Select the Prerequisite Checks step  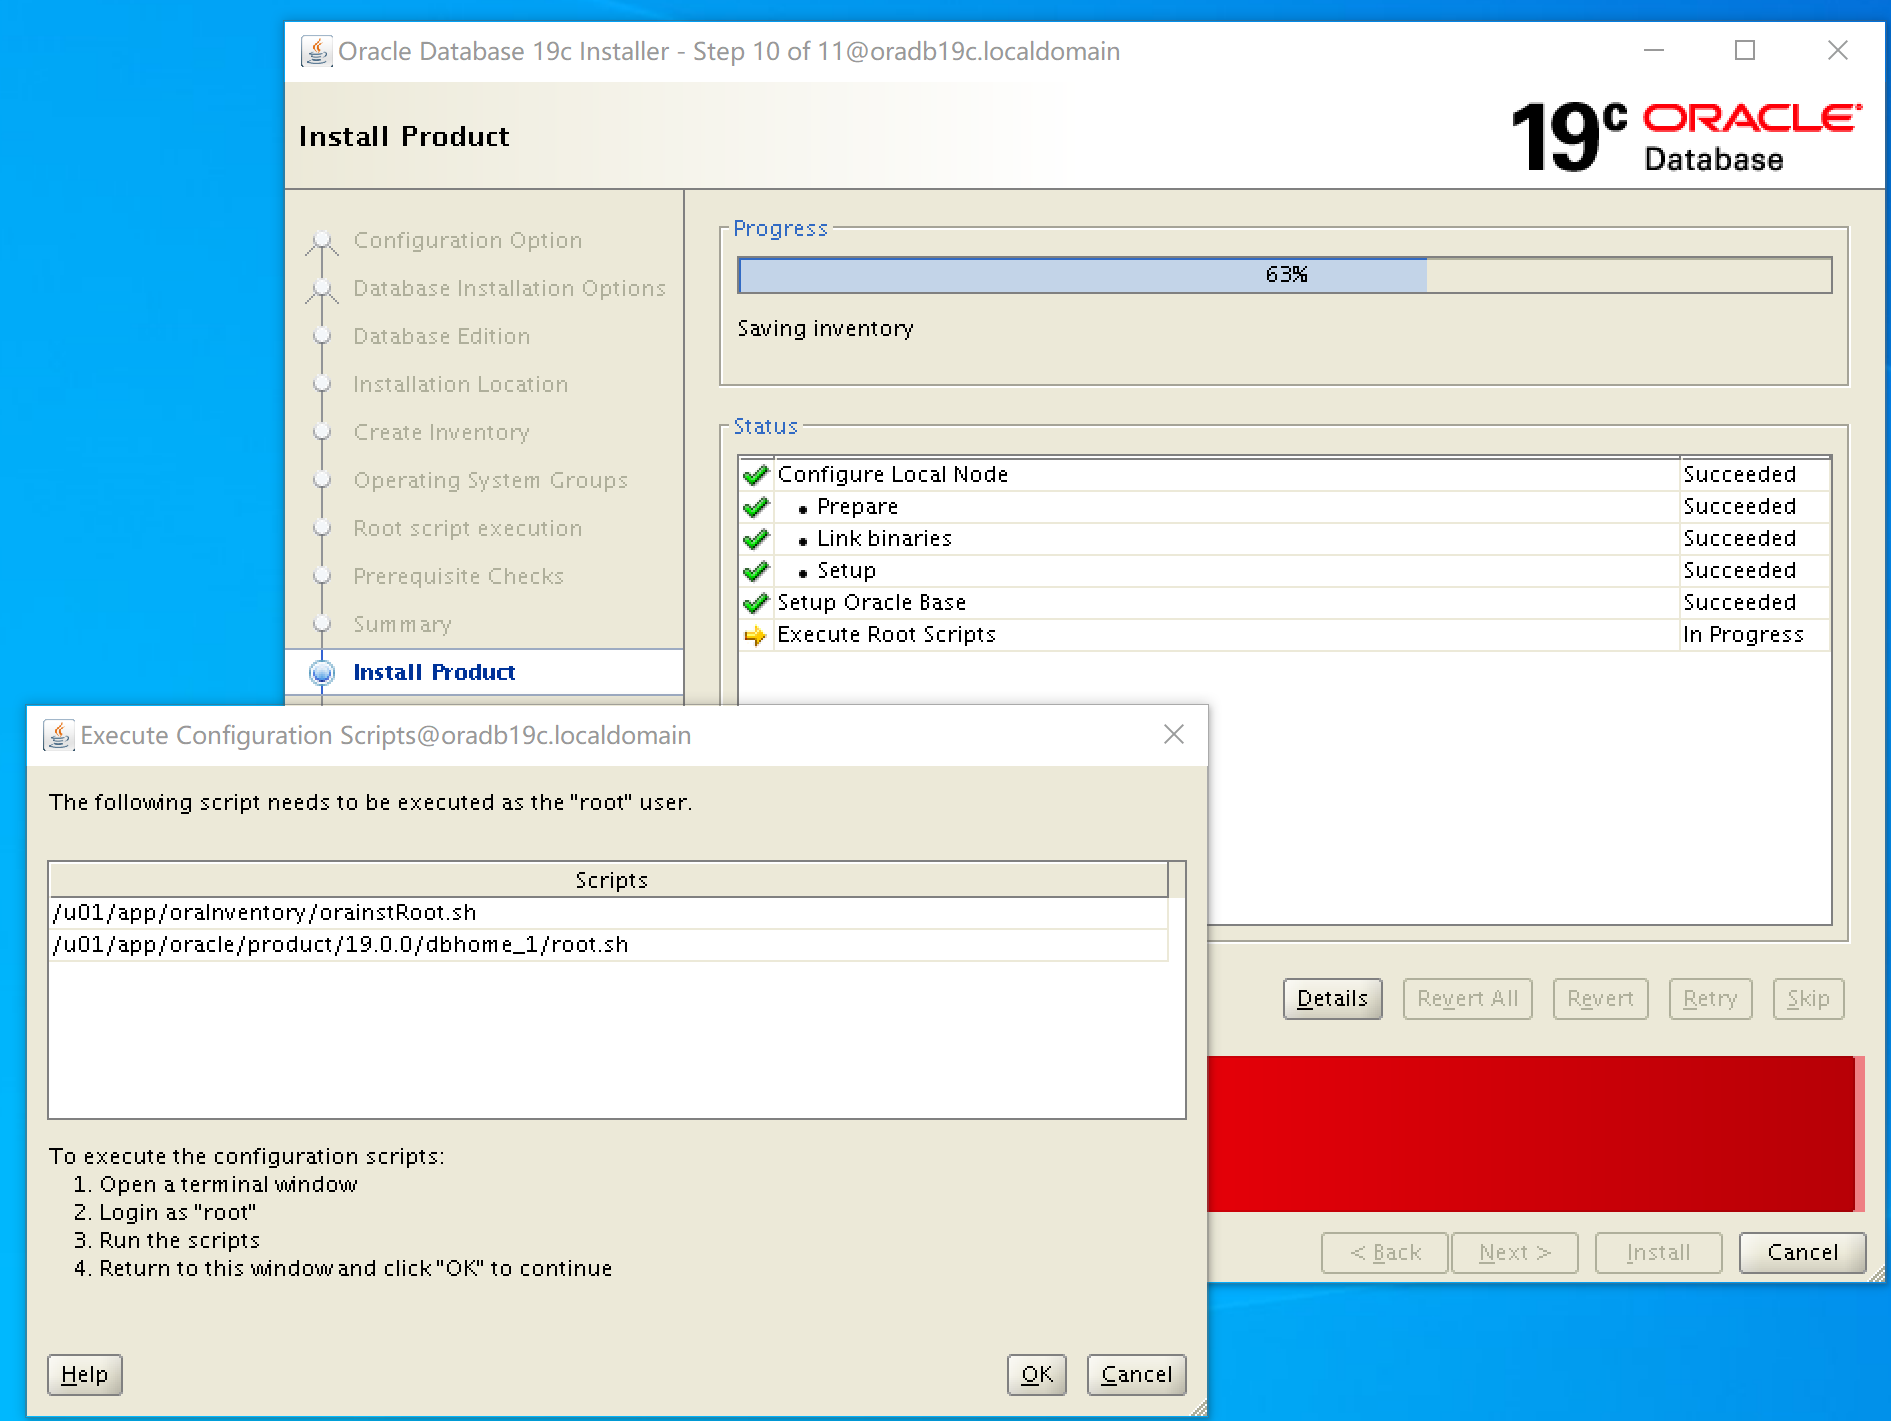[459, 576]
